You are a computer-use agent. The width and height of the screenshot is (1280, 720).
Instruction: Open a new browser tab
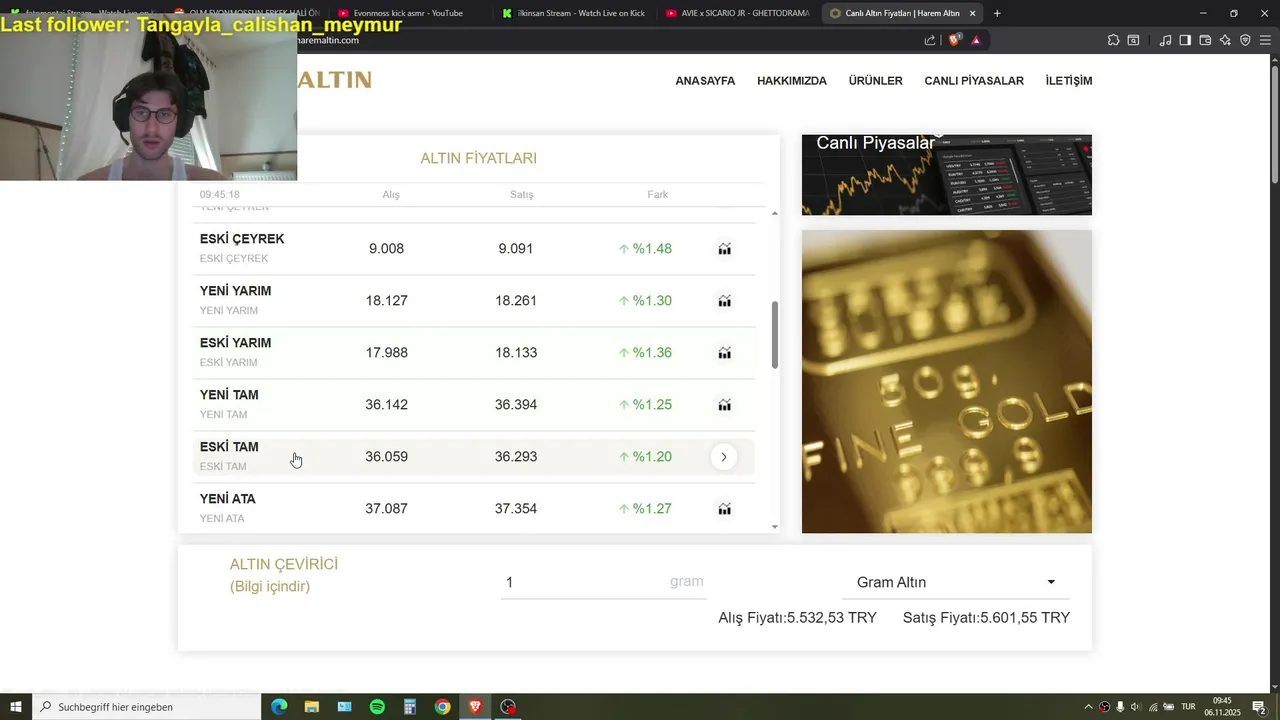pos(997,13)
